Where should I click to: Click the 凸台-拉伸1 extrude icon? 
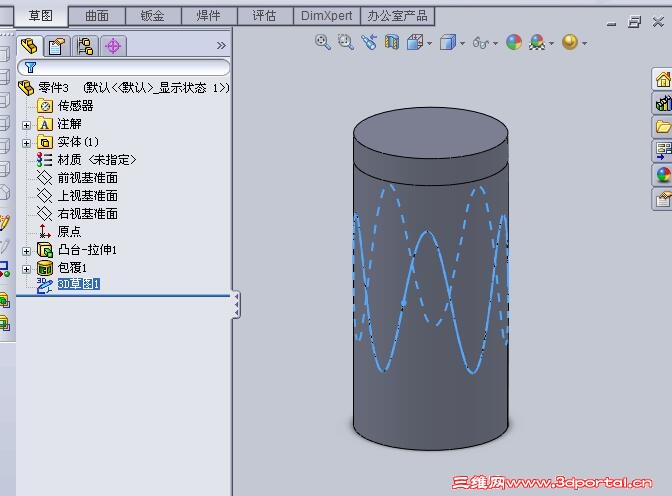(45, 250)
